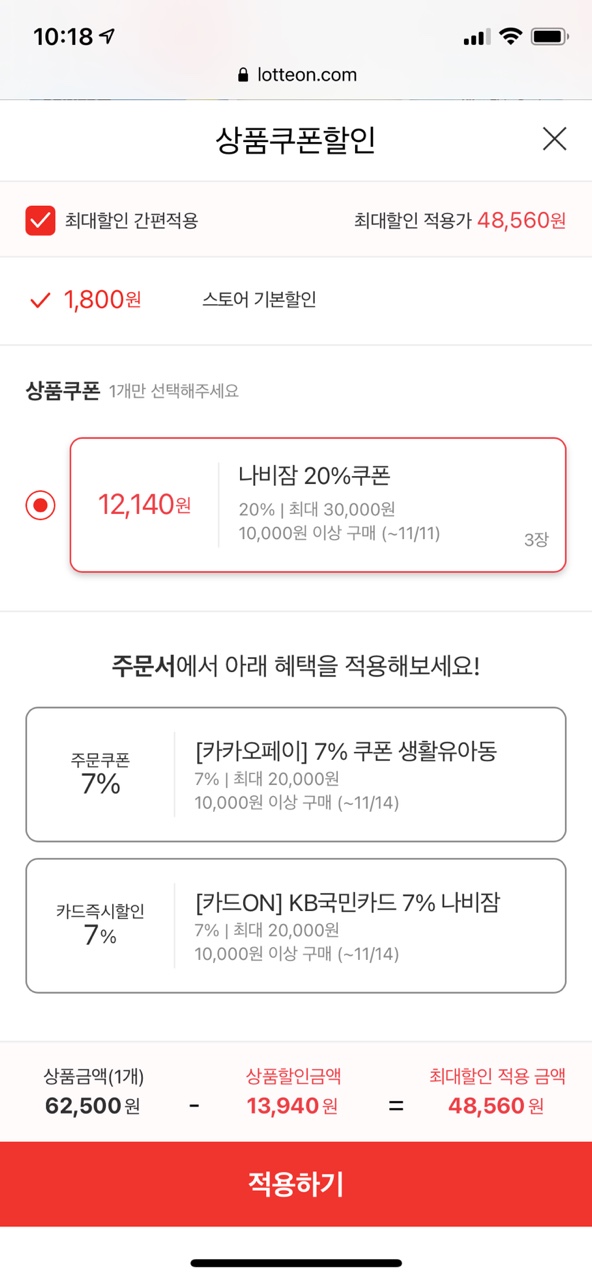This screenshot has height=1280, width=592.
Task: Tap the lotteon.com address bar
Action: 296,75
